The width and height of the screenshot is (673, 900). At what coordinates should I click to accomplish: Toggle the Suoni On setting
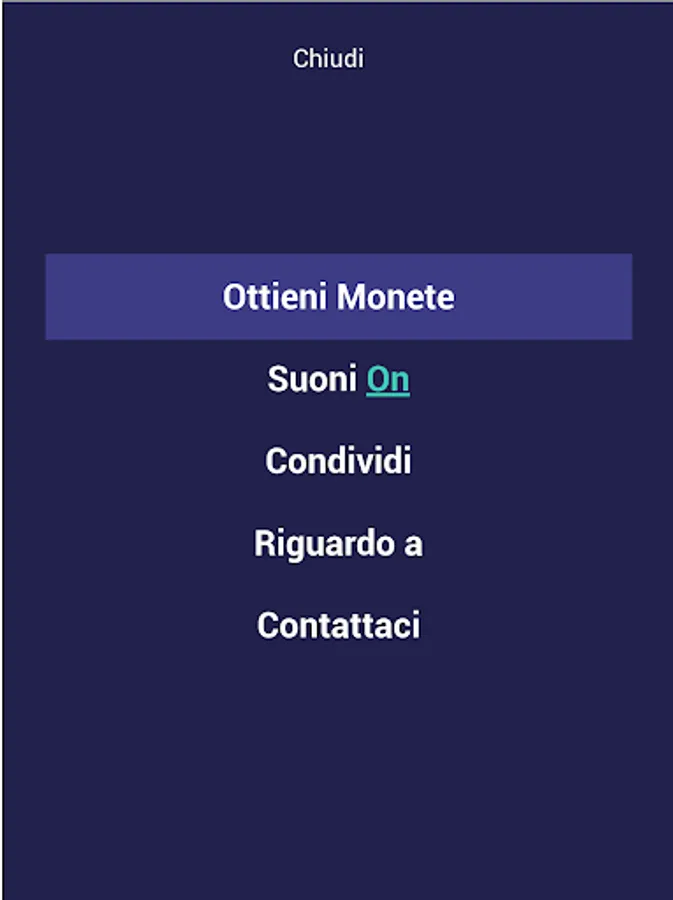[387, 380]
